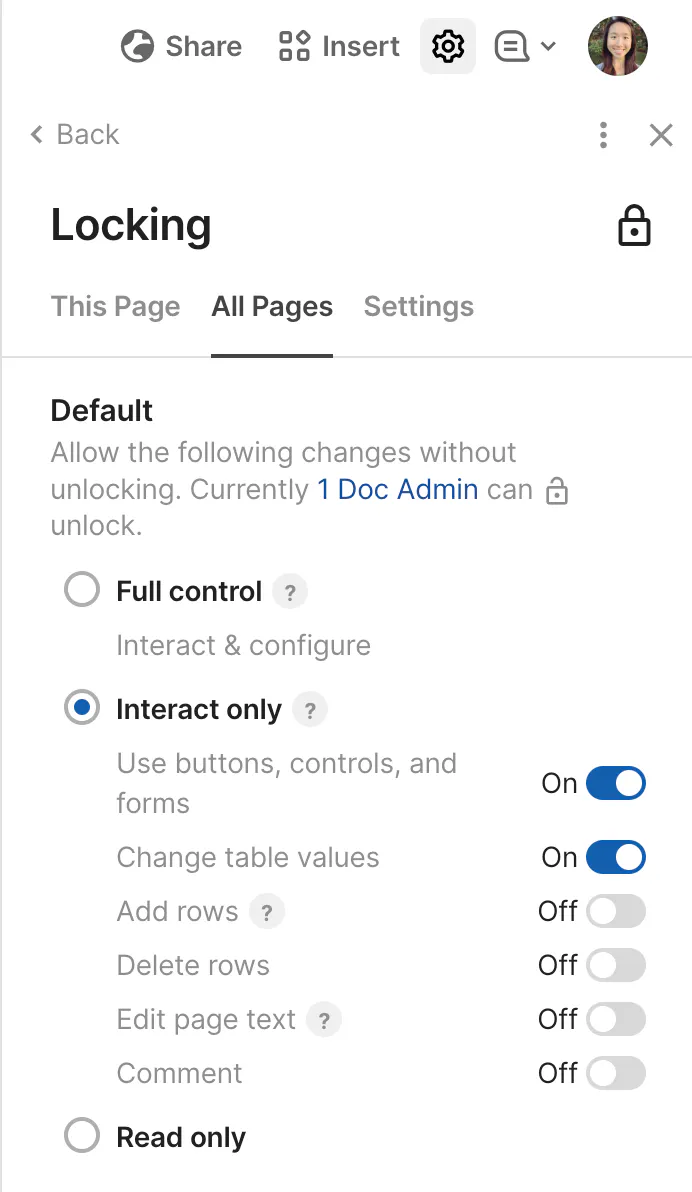Click the Share globe icon

pos(137,47)
